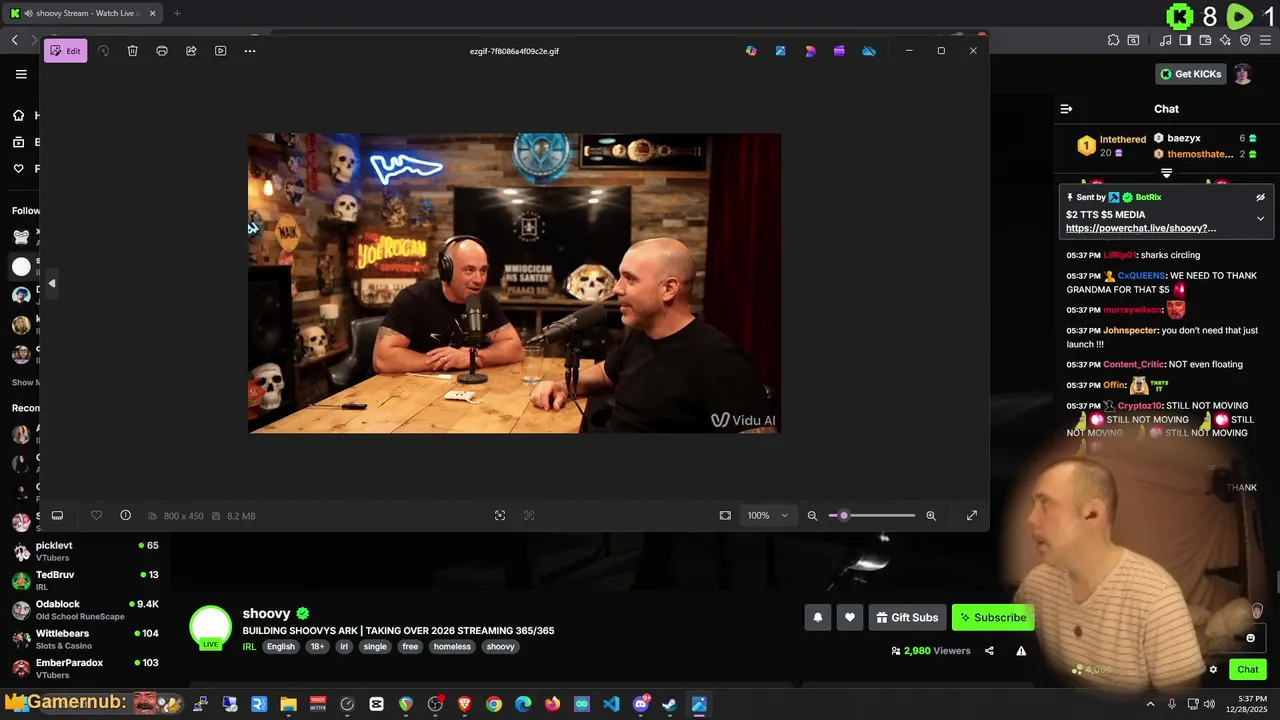
Task: Open Odablock channel in sidebar
Action: pos(85,610)
